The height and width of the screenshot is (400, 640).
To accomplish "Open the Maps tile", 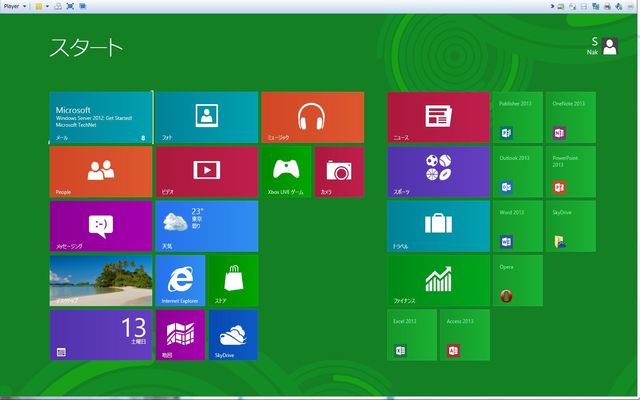I will (180, 335).
